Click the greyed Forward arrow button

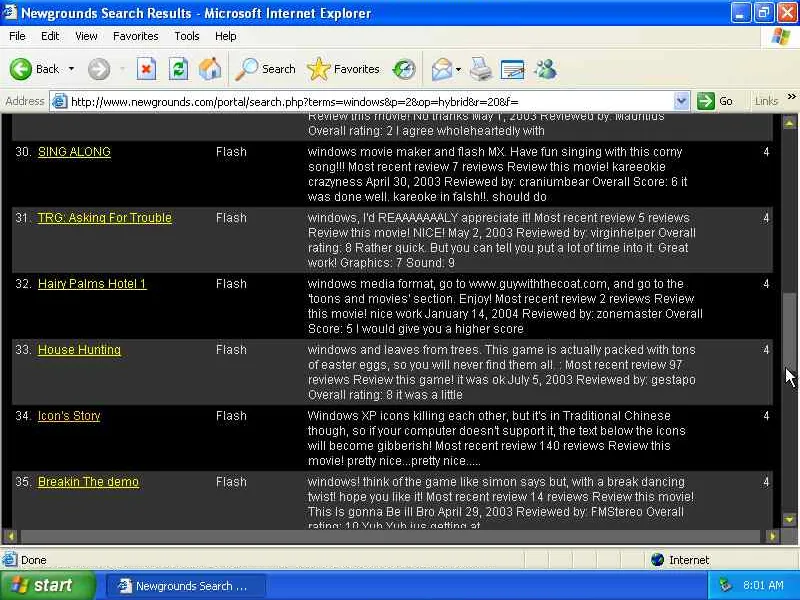pyautogui.click(x=98, y=69)
